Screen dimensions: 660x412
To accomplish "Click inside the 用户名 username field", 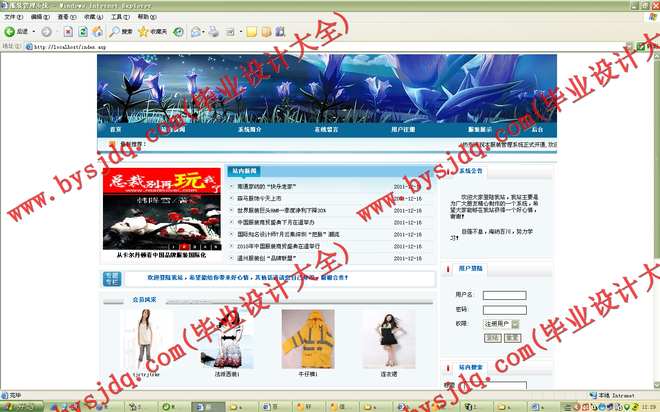I will tap(504, 295).
